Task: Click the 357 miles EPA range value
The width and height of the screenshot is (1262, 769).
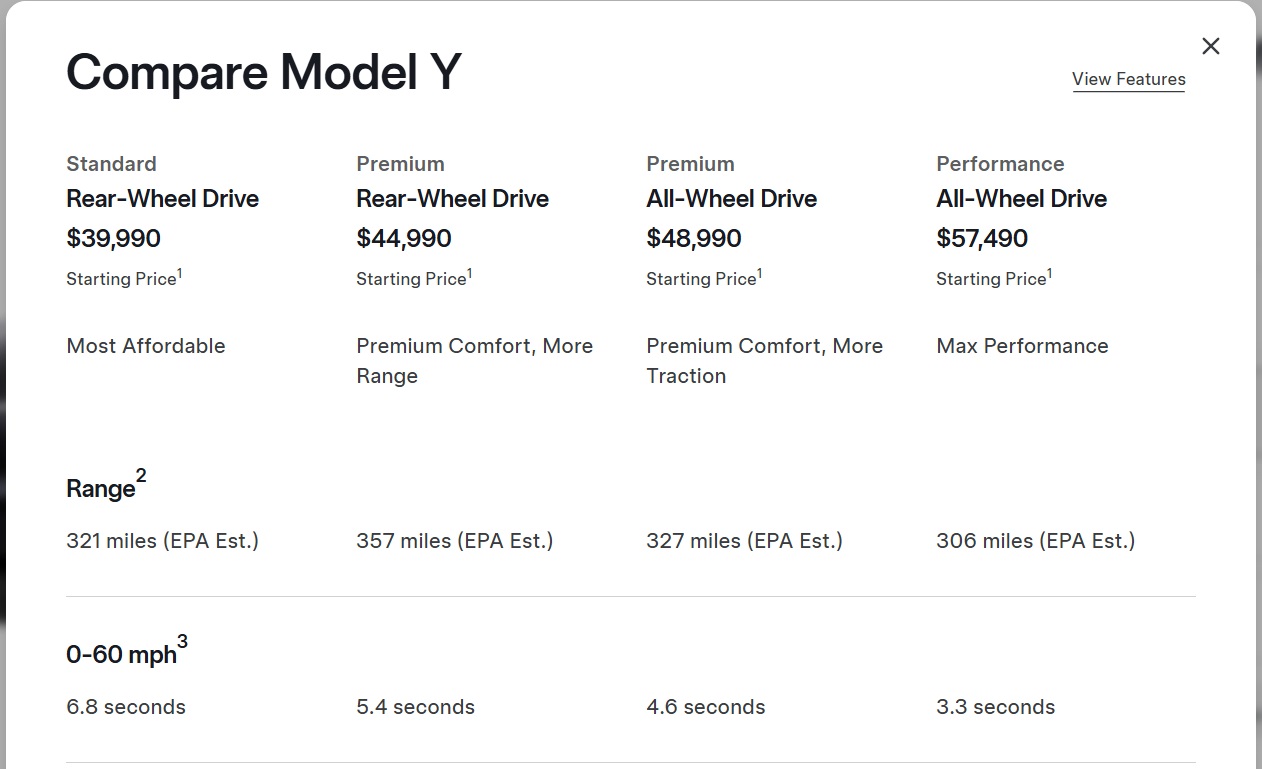Action: (454, 541)
